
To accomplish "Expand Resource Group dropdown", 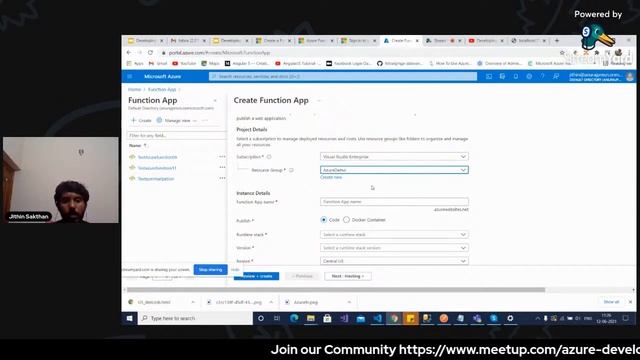I will 394,170.
